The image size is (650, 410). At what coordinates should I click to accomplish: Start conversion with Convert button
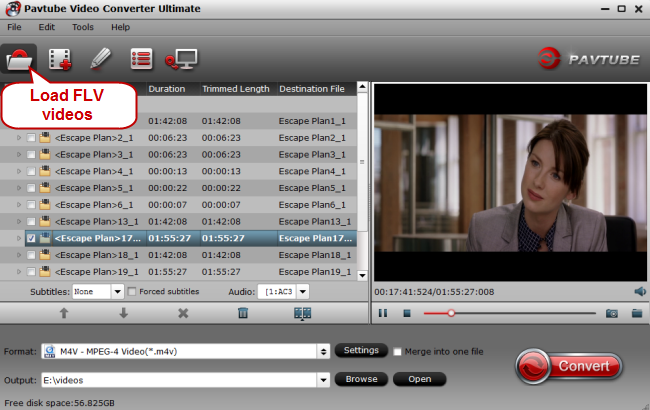[569, 366]
